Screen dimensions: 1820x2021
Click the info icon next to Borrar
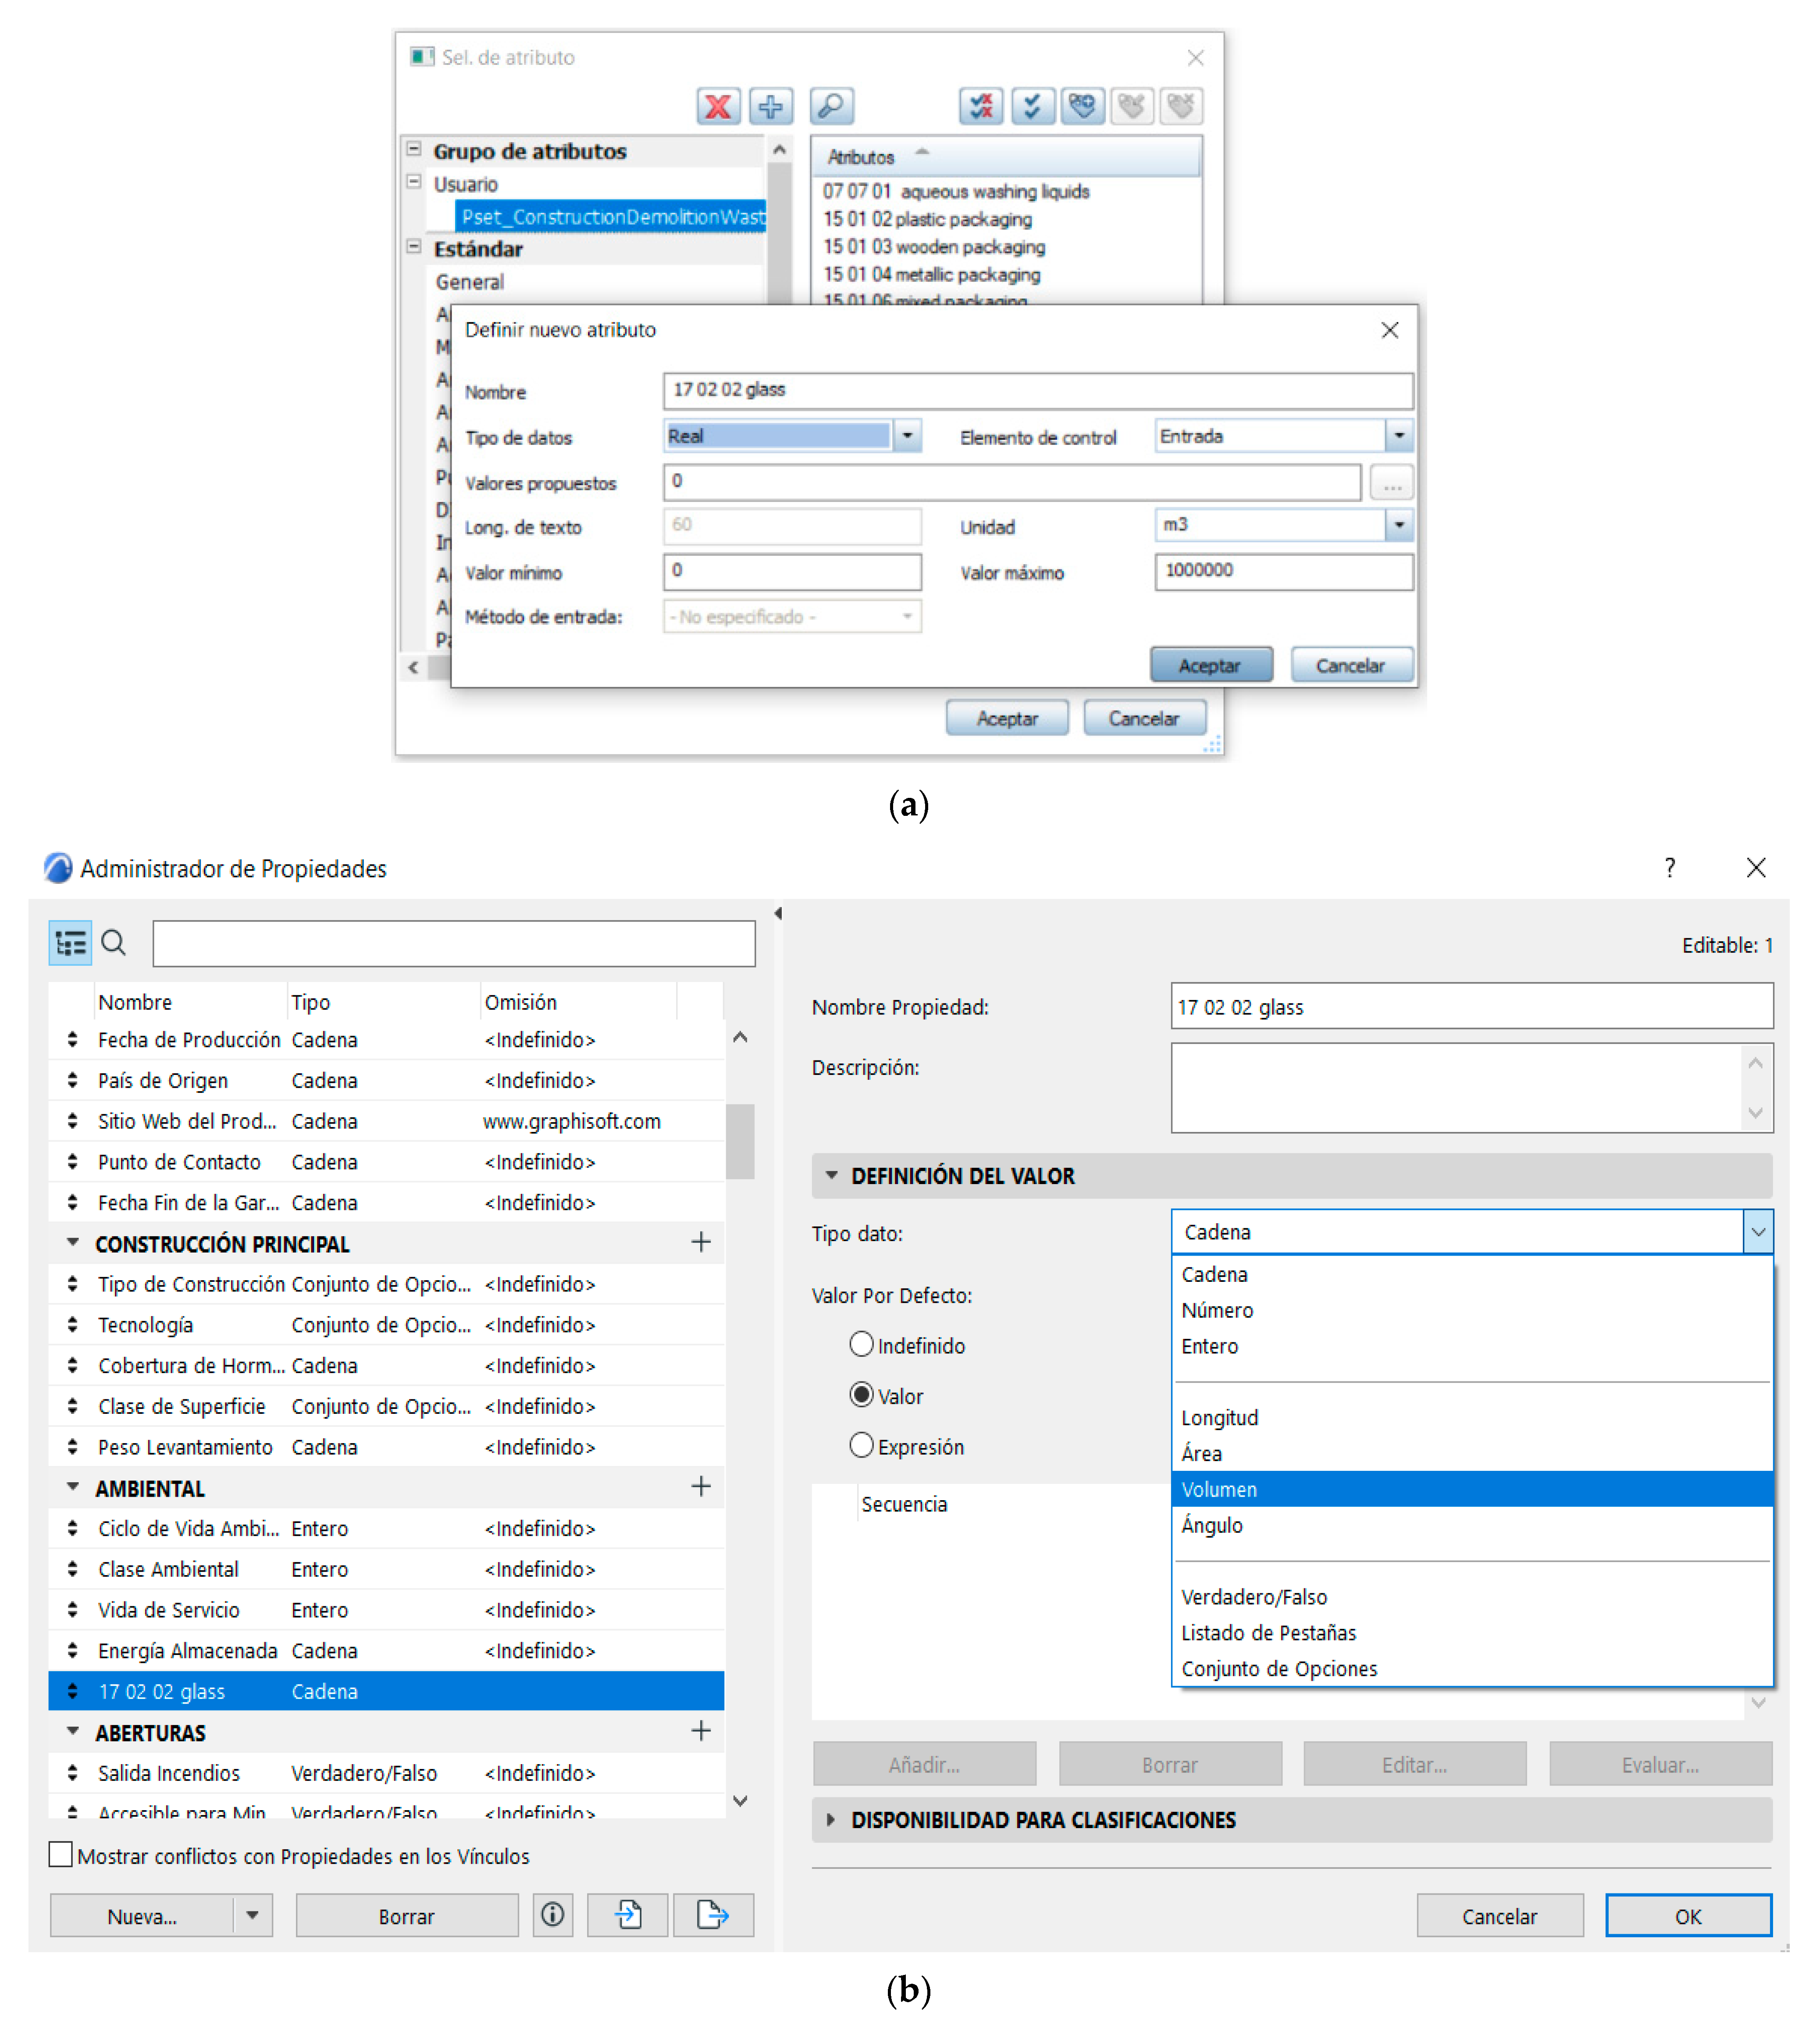point(552,1915)
